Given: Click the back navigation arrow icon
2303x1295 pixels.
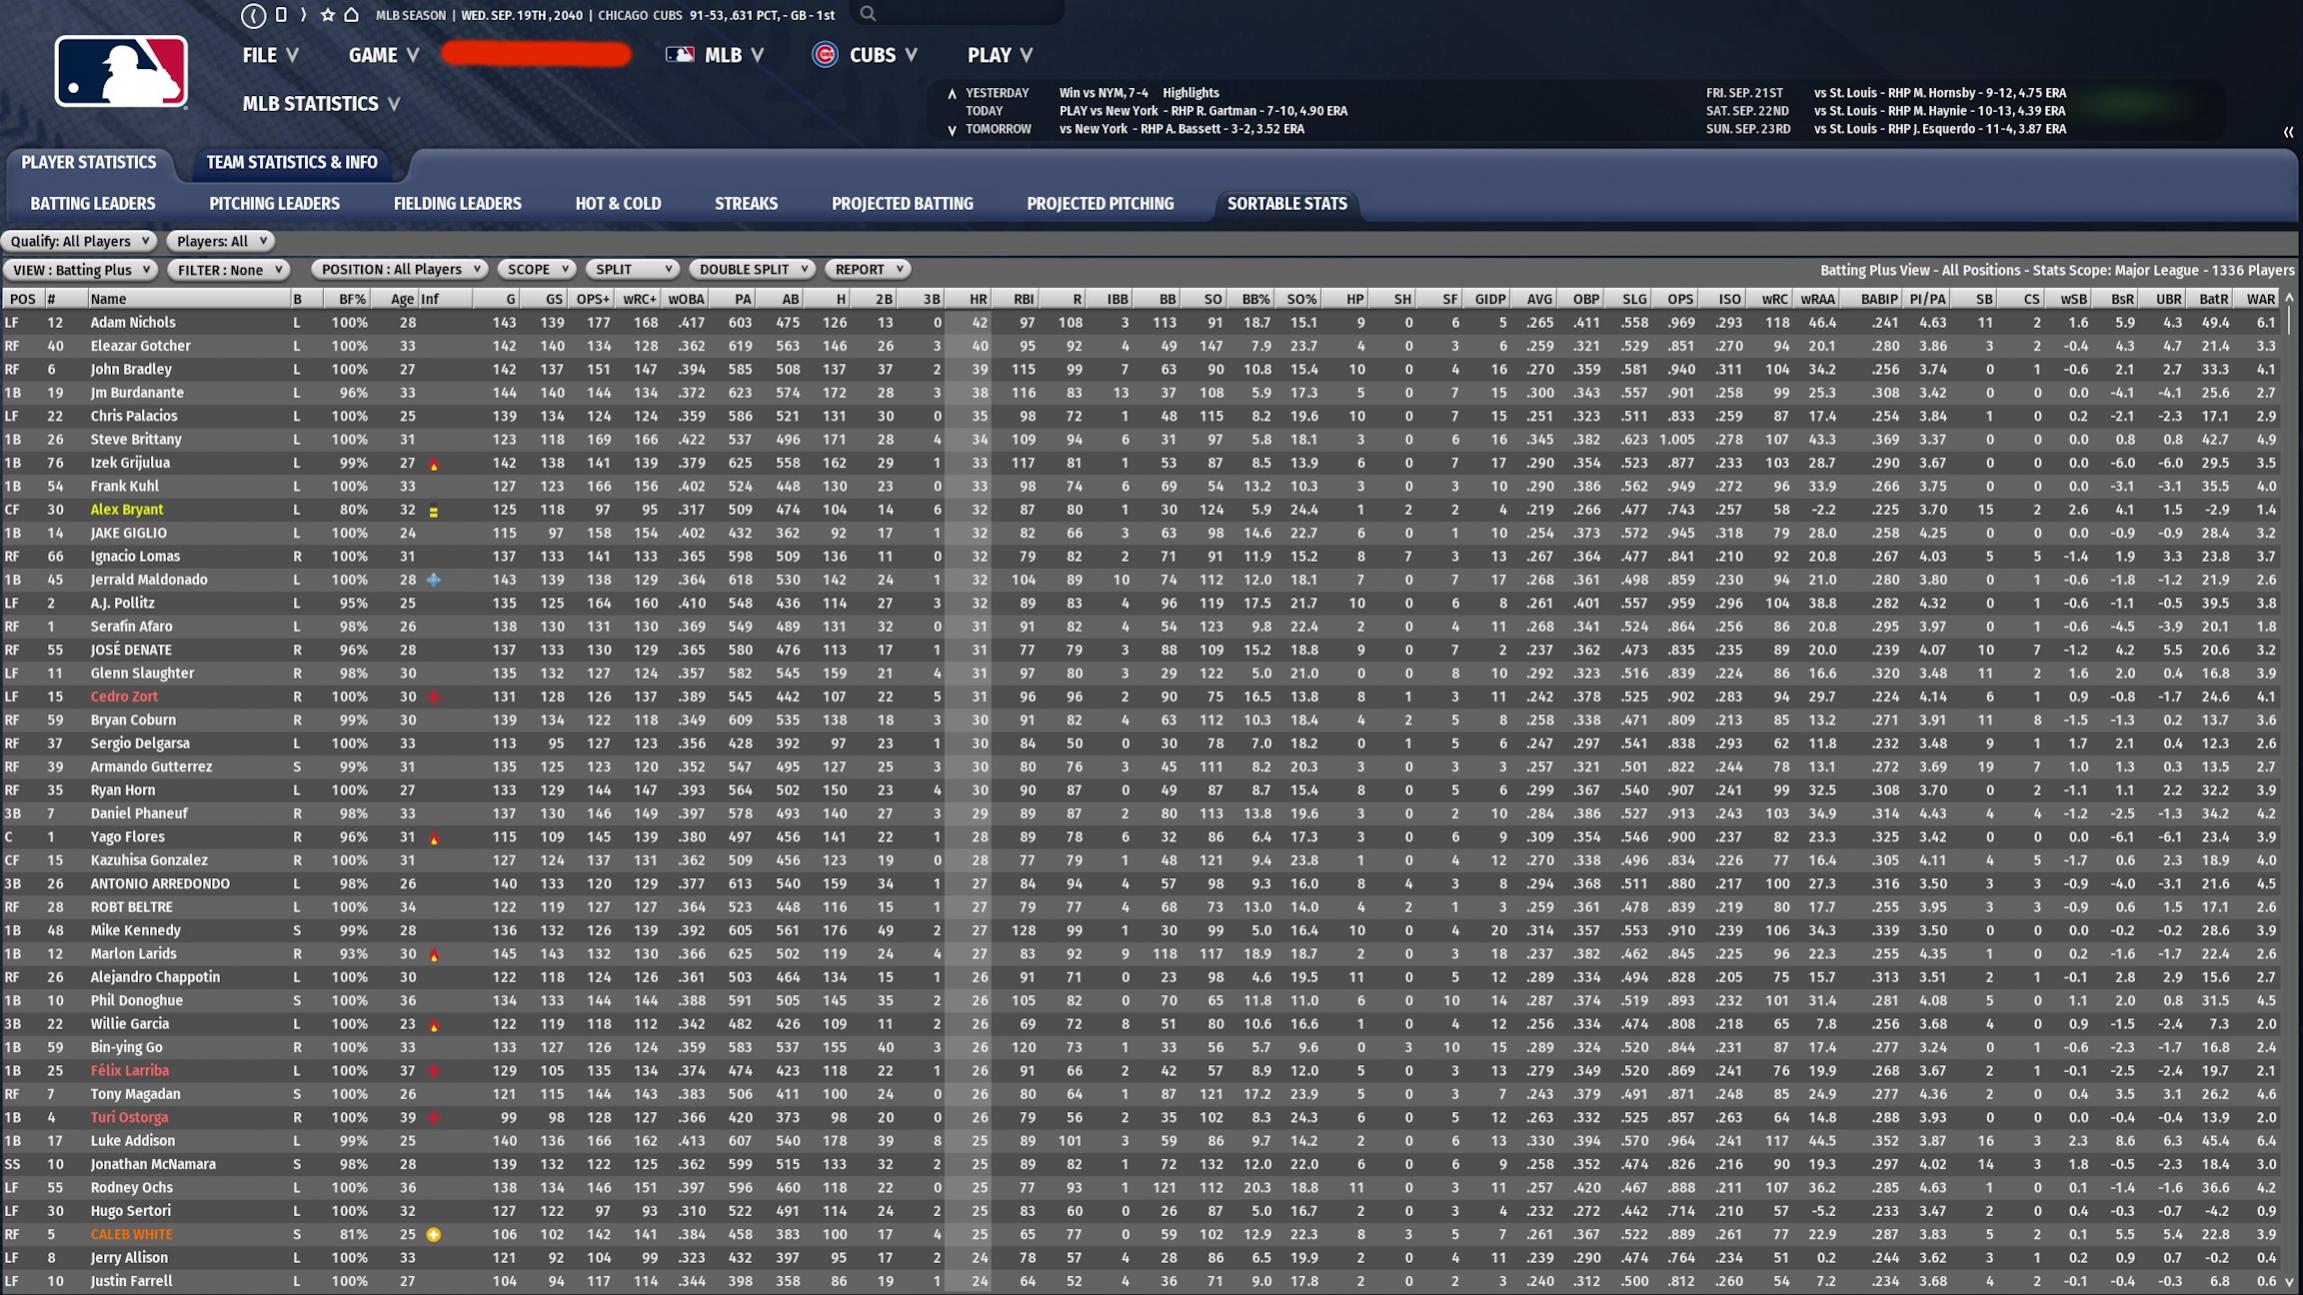Looking at the screenshot, I should pyautogui.click(x=253, y=15).
